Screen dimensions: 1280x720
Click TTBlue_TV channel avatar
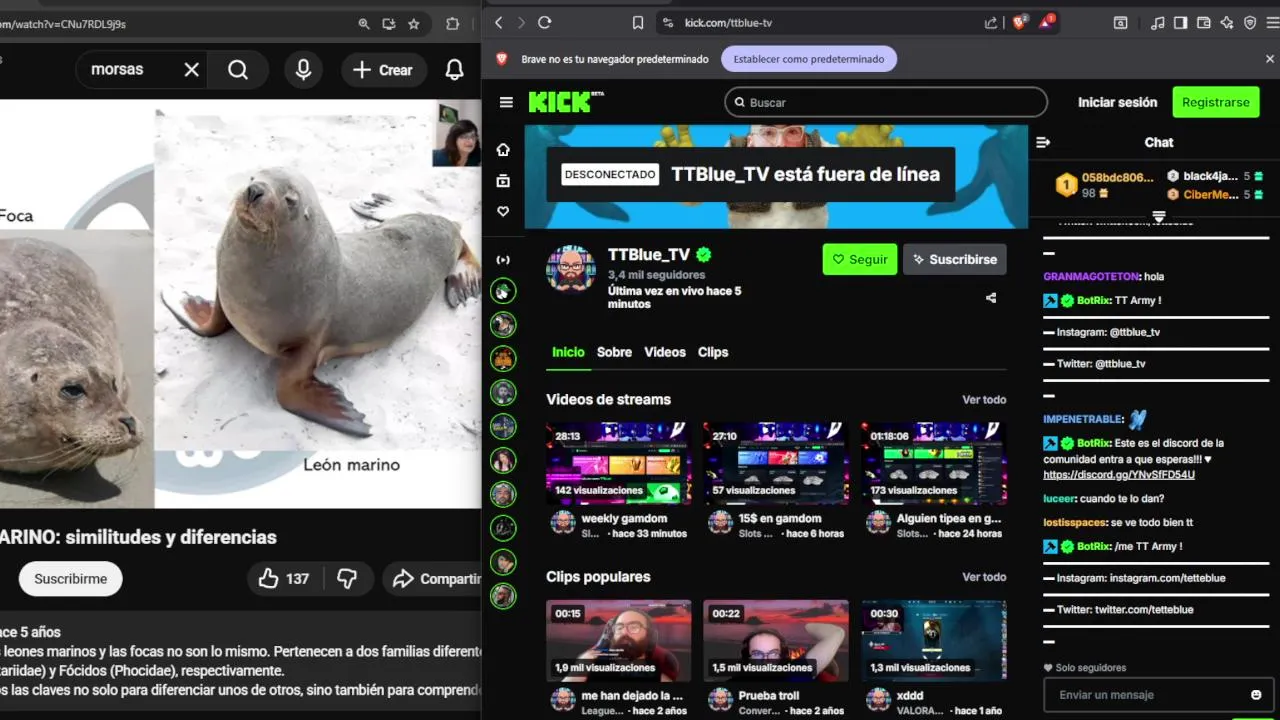click(571, 269)
